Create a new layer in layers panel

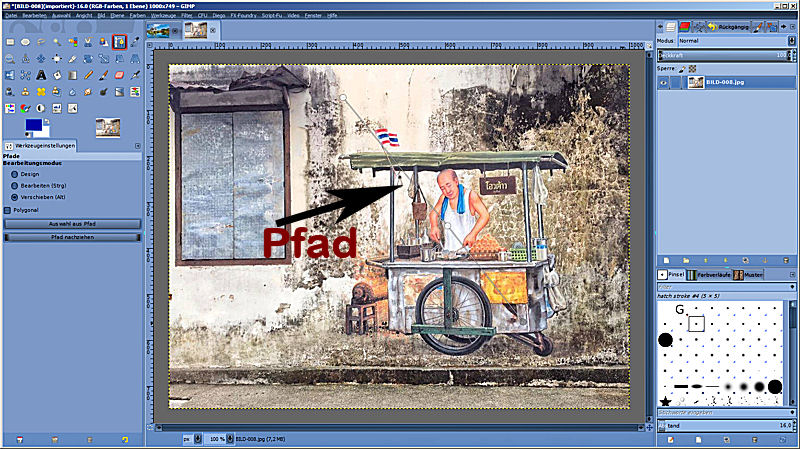[666, 260]
